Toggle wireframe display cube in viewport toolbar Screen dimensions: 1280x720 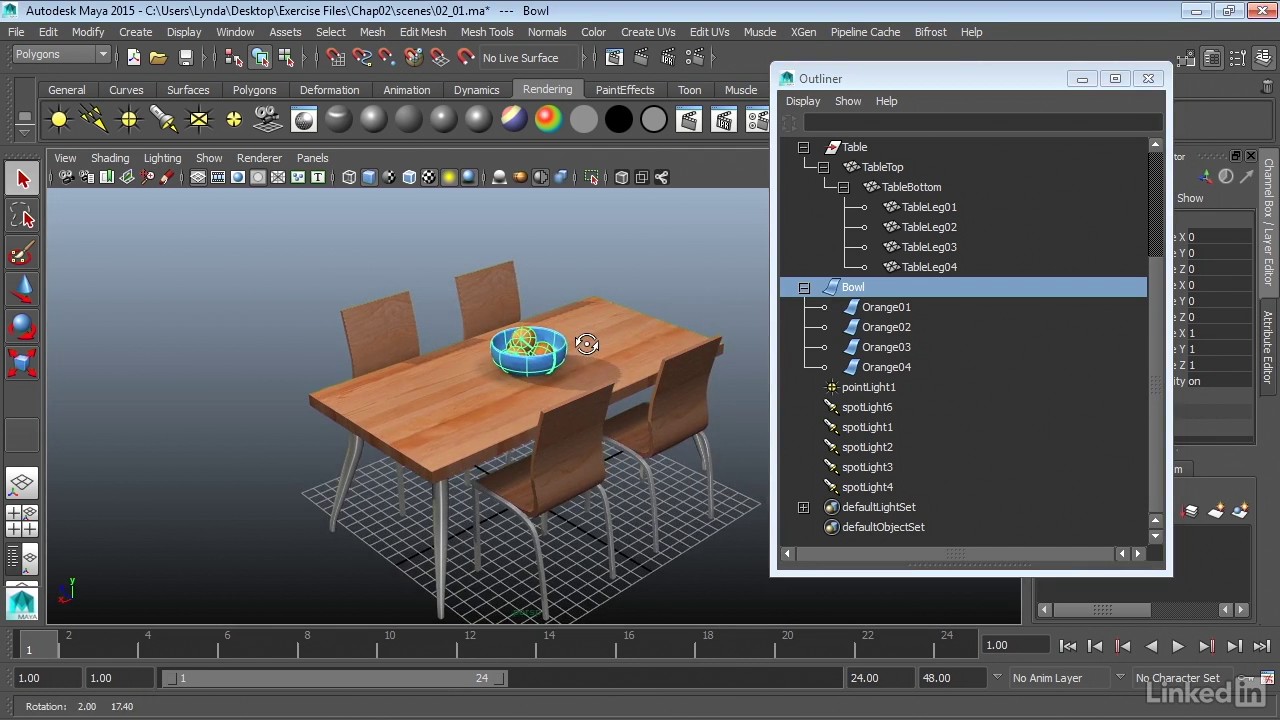pos(349,178)
